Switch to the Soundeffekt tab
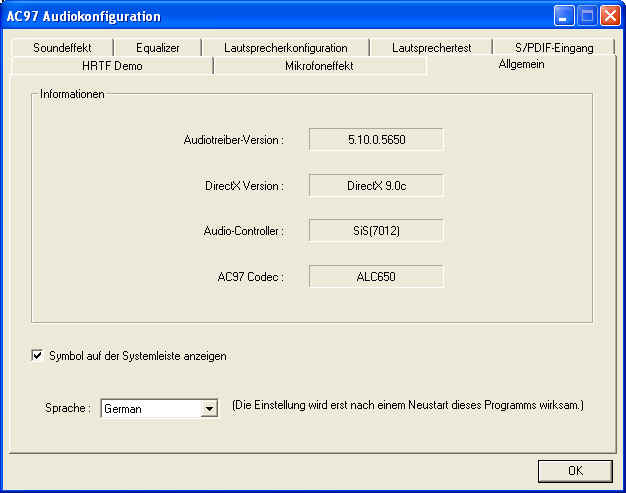Image resolution: width=626 pixels, height=493 pixels. pos(62,48)
